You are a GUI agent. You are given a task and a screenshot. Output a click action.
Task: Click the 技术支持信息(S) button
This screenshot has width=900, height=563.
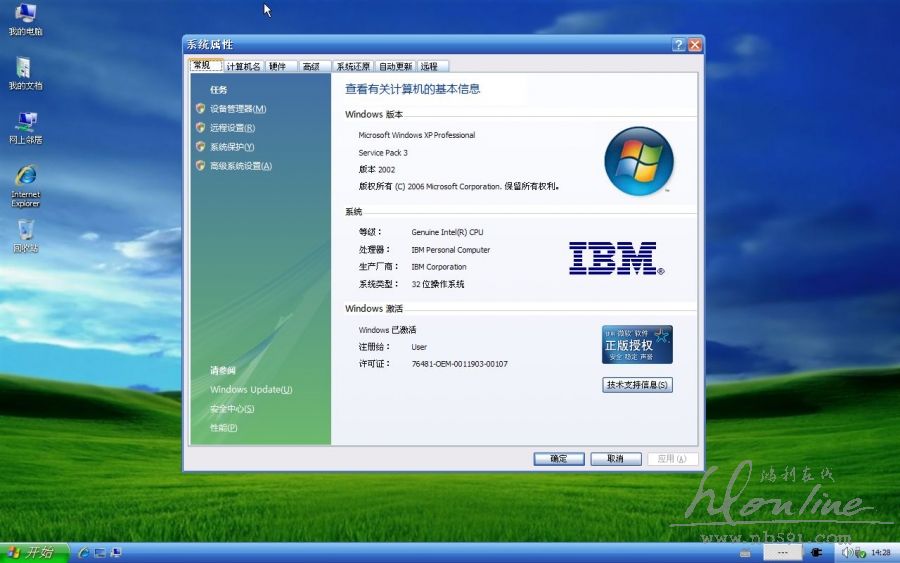coord(637,385)
